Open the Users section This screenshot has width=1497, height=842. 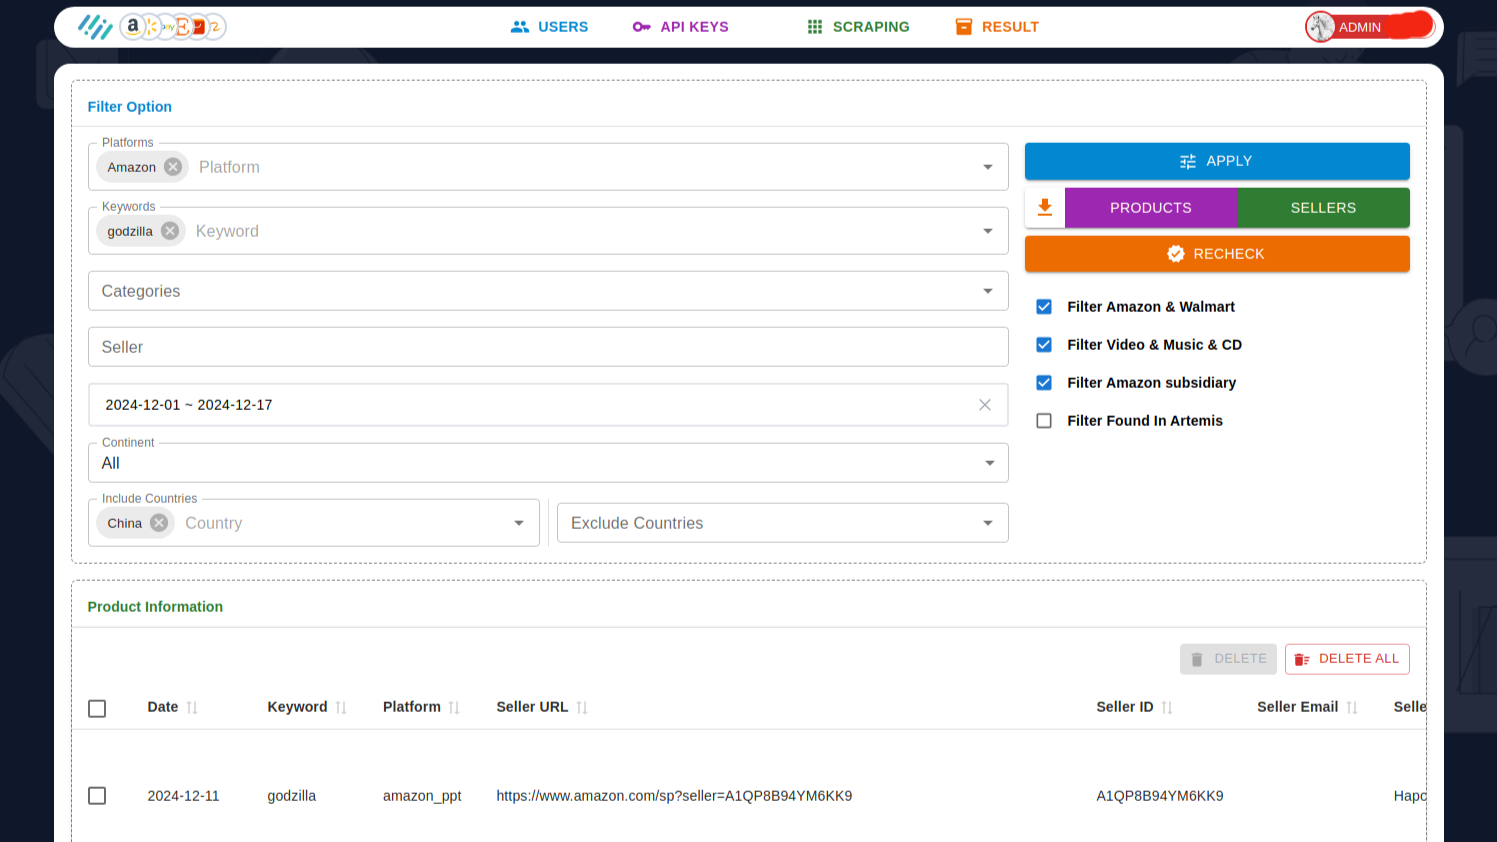pos(549,27)
